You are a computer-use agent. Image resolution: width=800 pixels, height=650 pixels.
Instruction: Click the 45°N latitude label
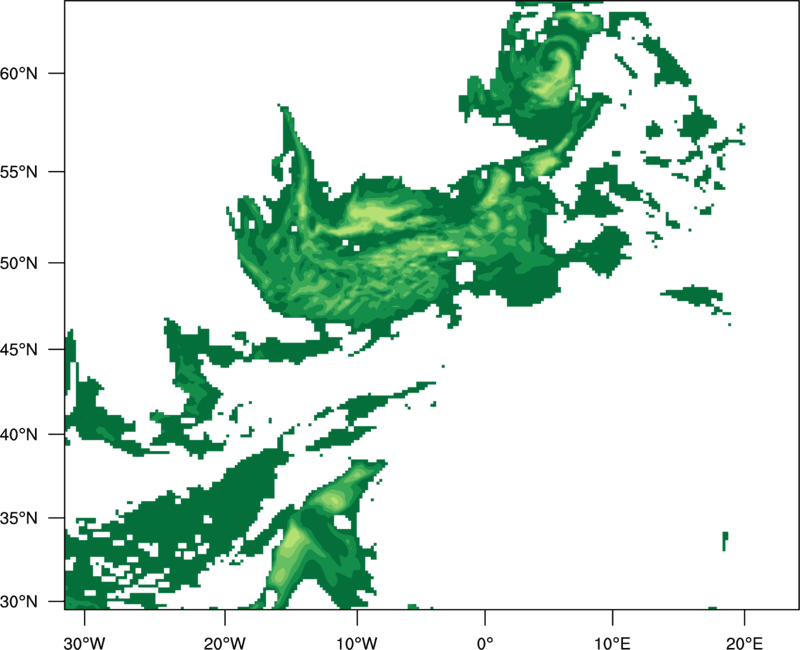[x=19, y=349]
